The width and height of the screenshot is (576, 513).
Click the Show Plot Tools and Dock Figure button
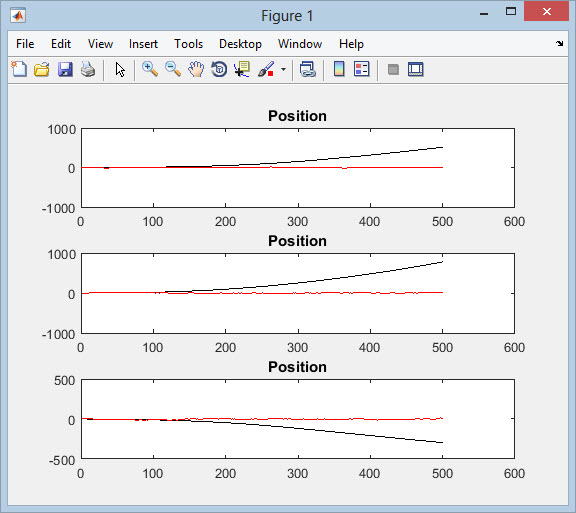coord(415,69)
